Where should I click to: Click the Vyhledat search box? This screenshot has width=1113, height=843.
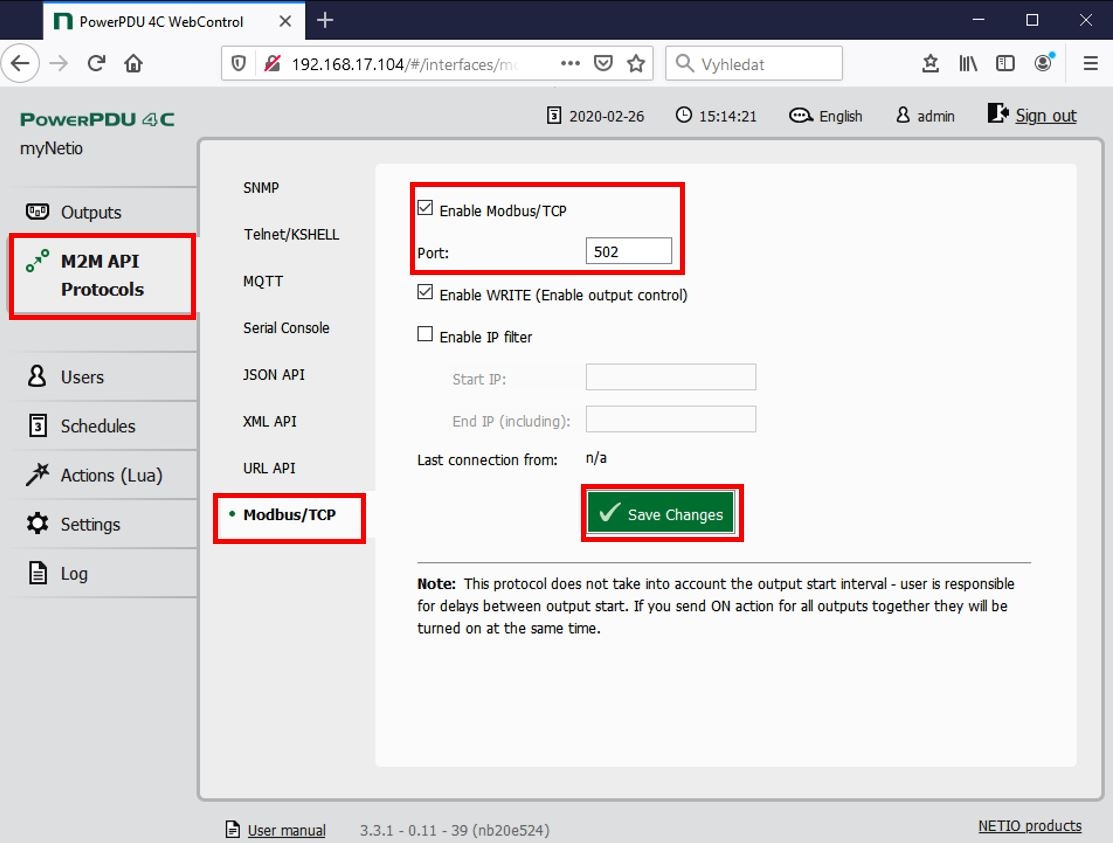(754, 64)
